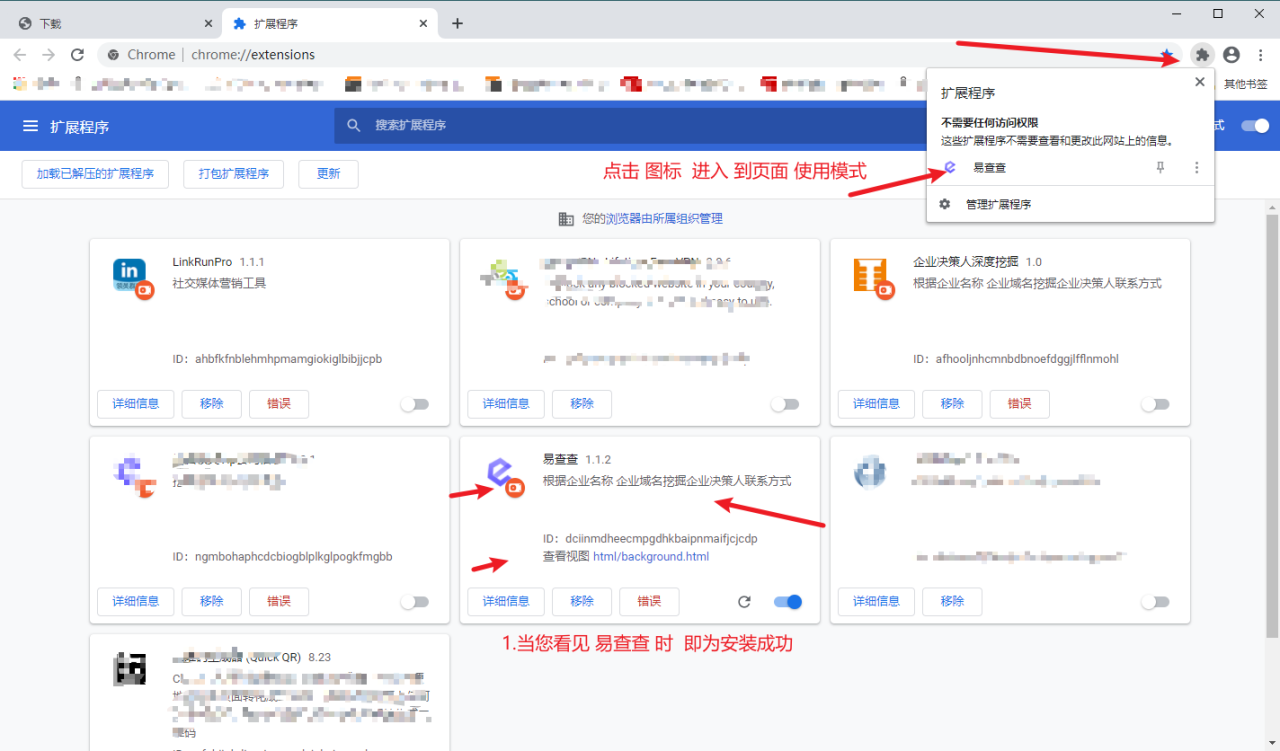1280x751 pixels.
Task: Click 管理扩展程序 menu entry
Action: coord(1070,204)
